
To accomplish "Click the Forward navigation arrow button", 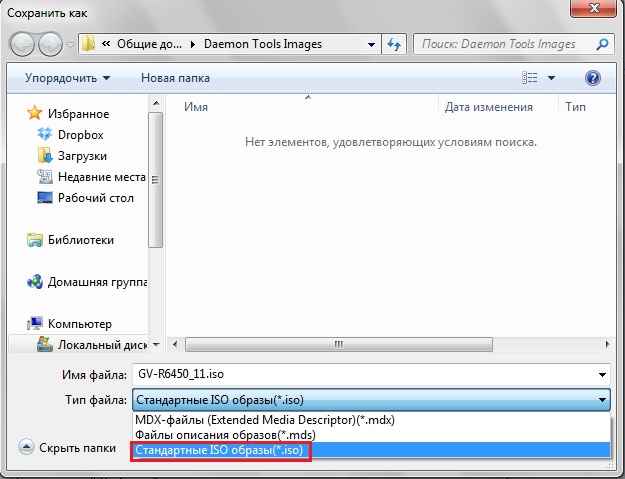I will pyautogui.click(x=49, y=45).
